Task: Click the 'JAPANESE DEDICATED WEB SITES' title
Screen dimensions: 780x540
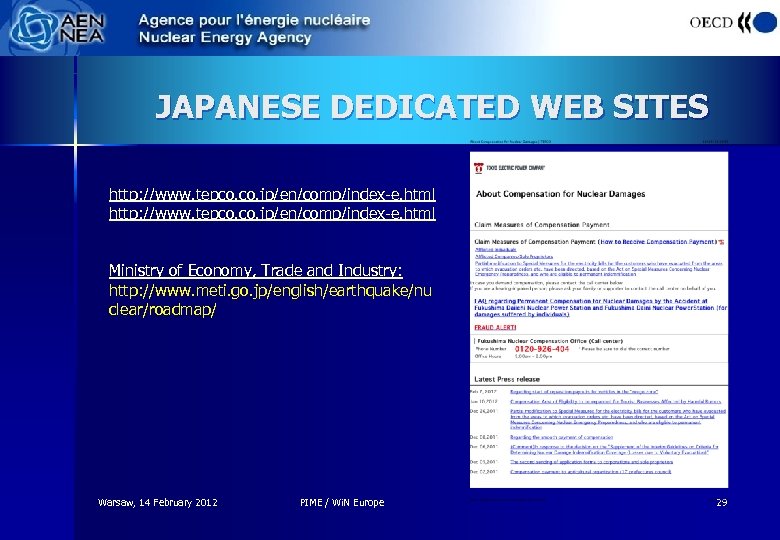Action: 432,106
